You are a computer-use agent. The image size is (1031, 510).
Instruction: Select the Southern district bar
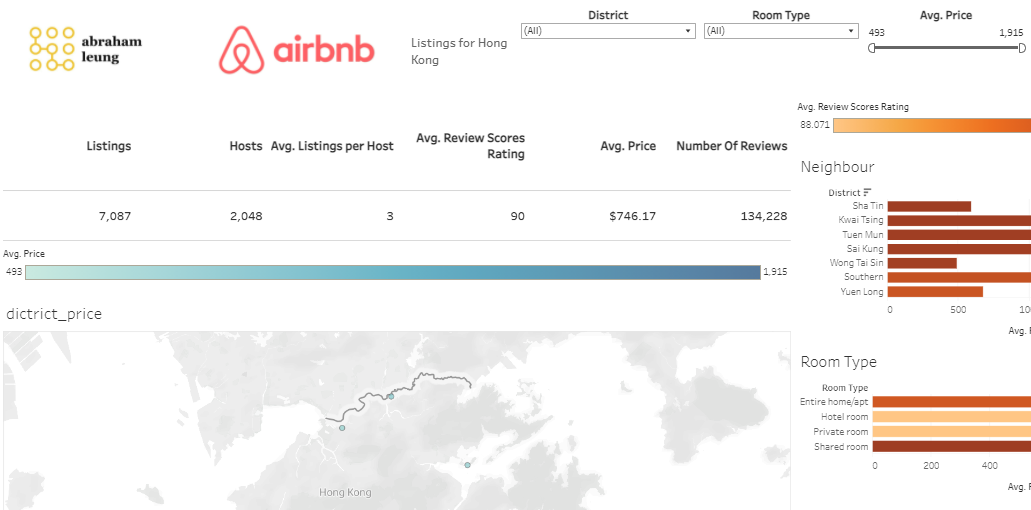click(x=959, y=277)
